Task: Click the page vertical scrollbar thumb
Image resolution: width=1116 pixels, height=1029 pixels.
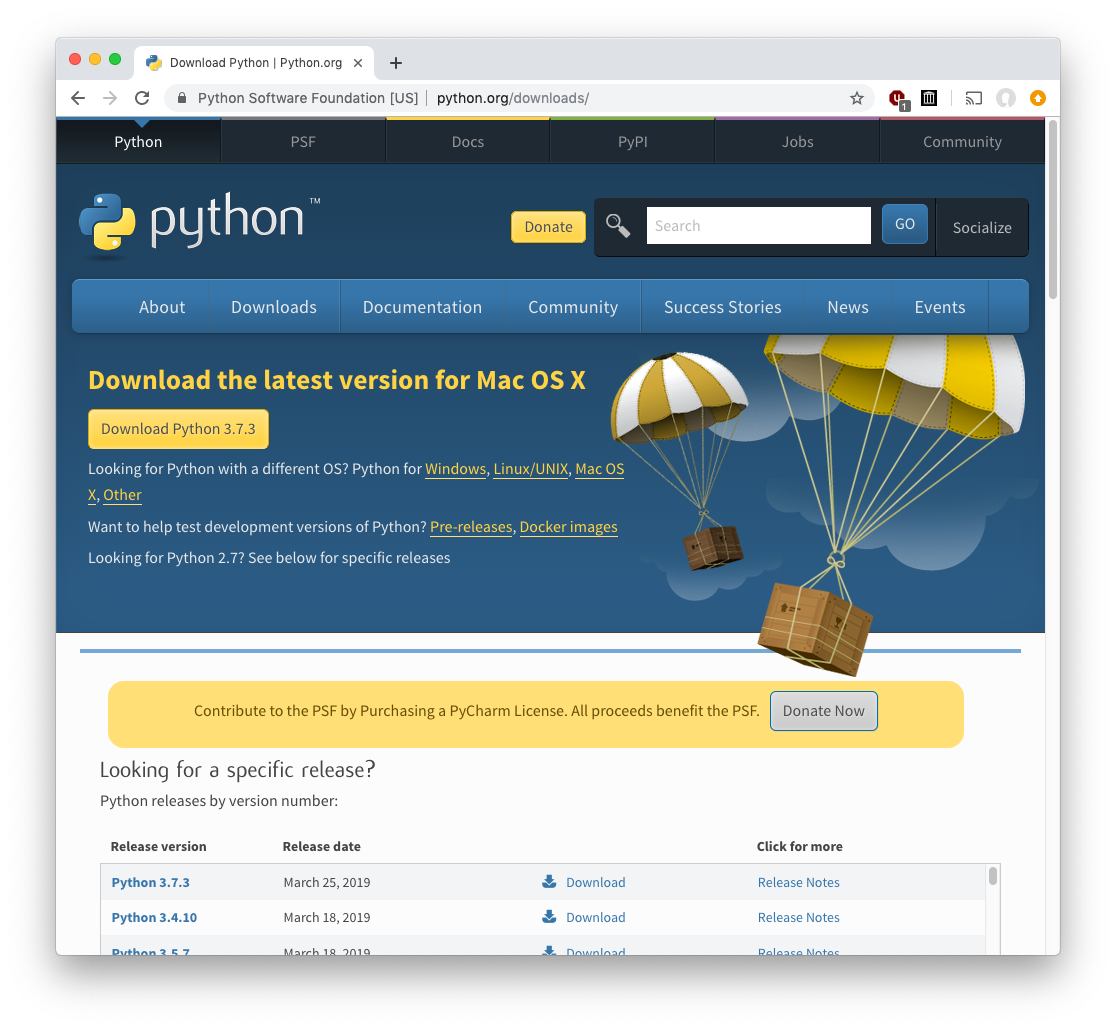Action: [1053, 209]
